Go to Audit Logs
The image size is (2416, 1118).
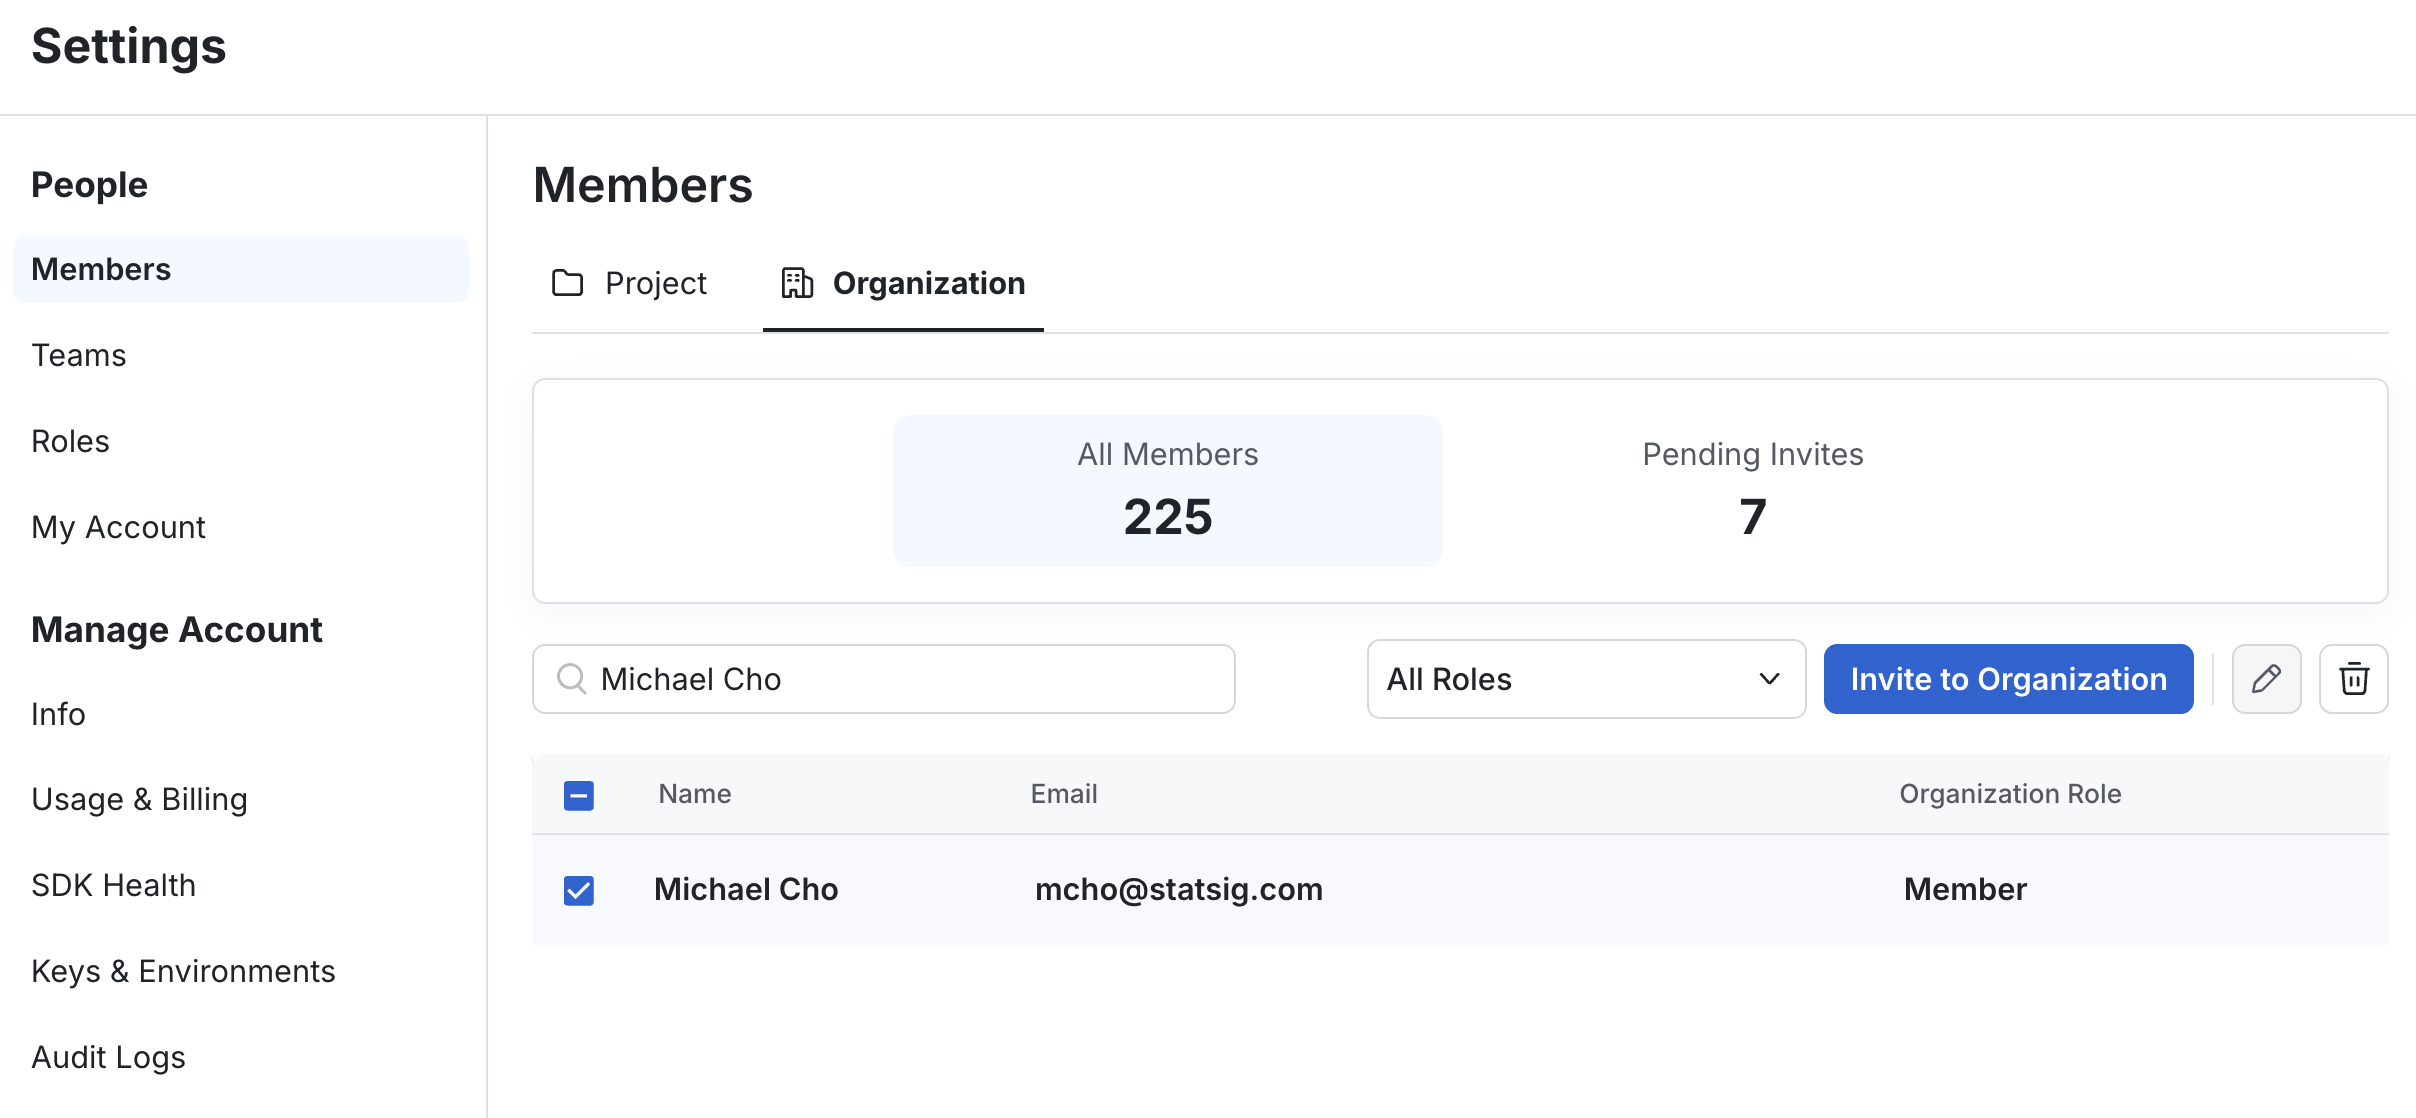coord(108,1056)
